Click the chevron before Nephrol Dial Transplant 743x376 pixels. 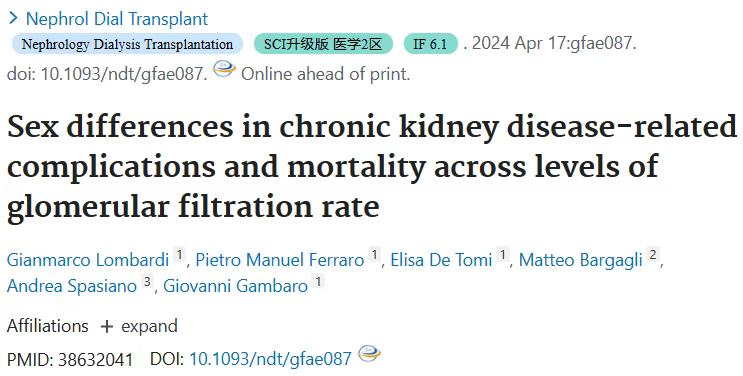[x=13, y=18]
